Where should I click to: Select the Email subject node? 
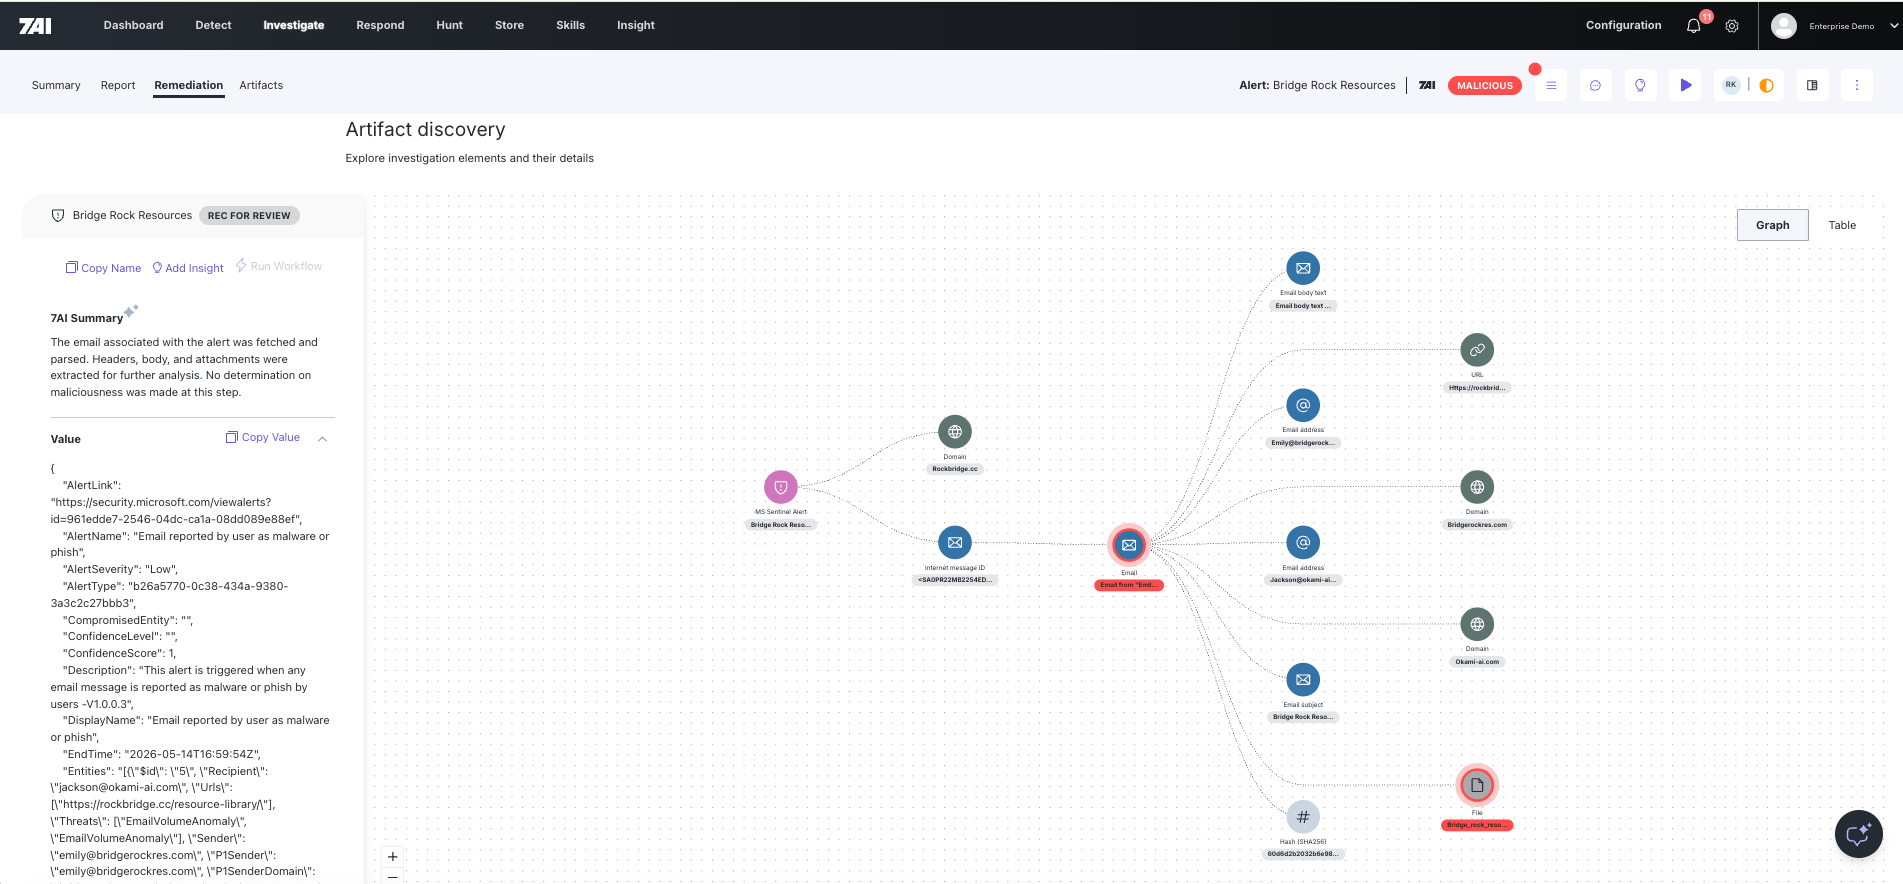click(x=1303, y=680)
